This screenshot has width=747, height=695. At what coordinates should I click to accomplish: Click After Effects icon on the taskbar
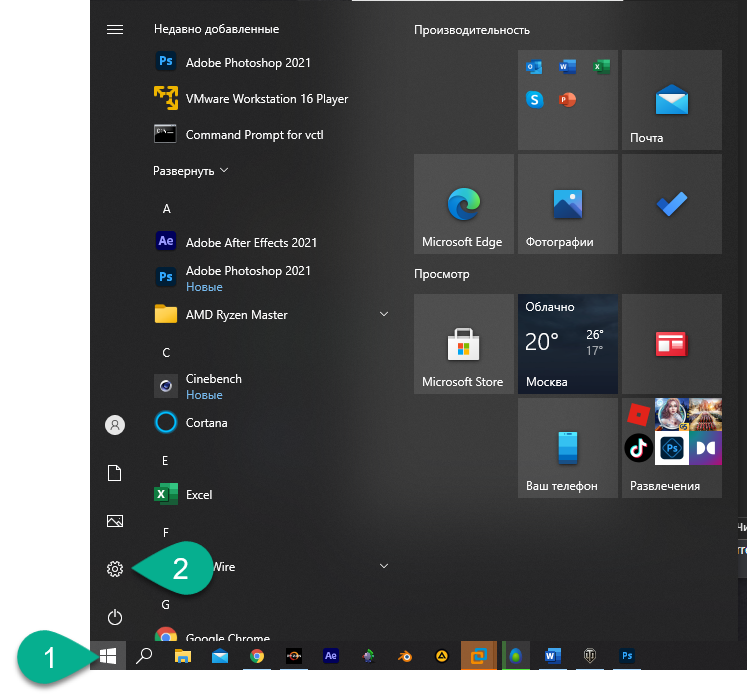pos(331,656)
